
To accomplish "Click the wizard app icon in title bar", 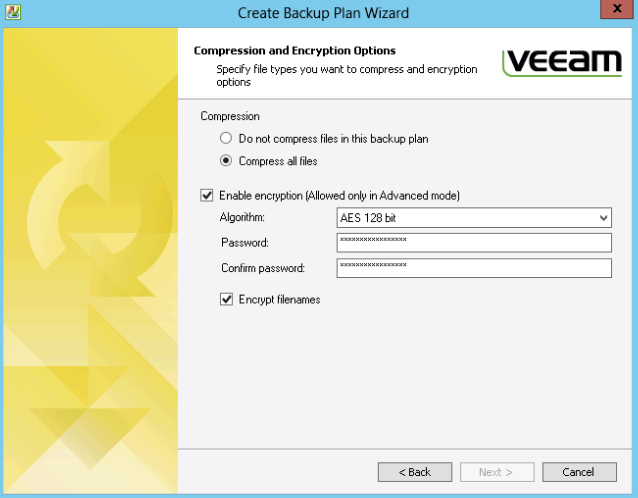I will (x=13, y=12).
